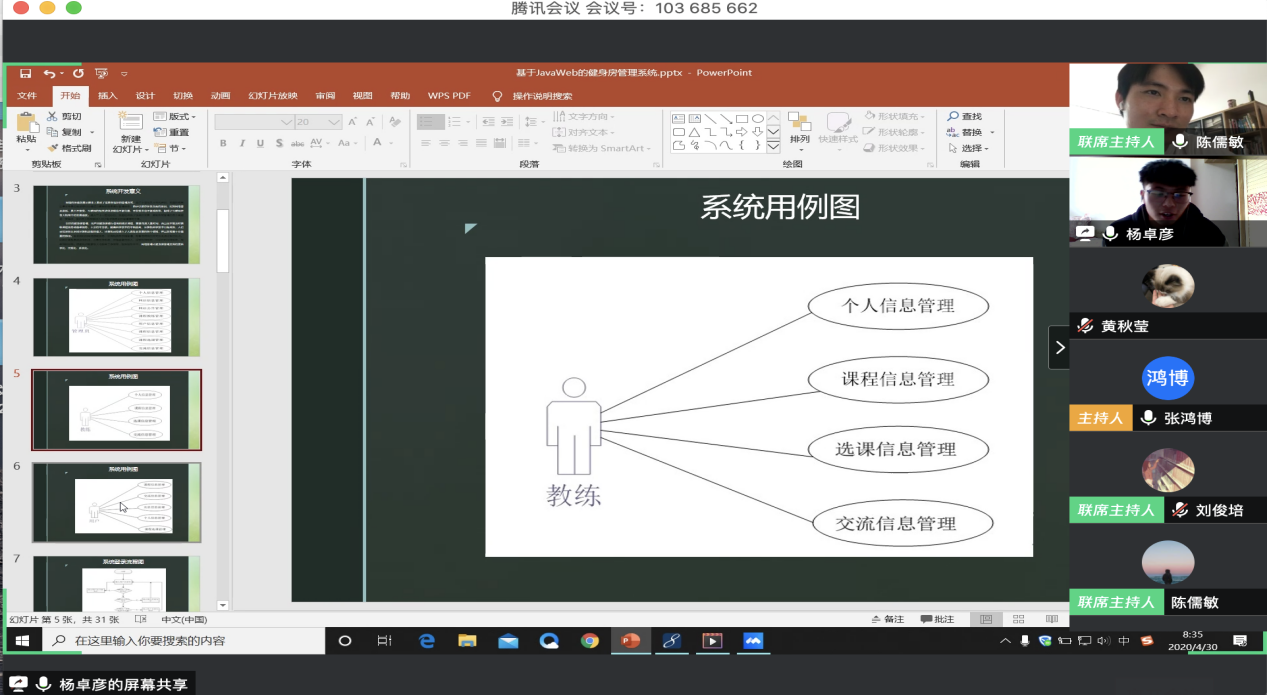The height and width of the screenshot is (695, 1267).
Task: Select the oval shape in the shapes gallery
Action: [758, 118]
